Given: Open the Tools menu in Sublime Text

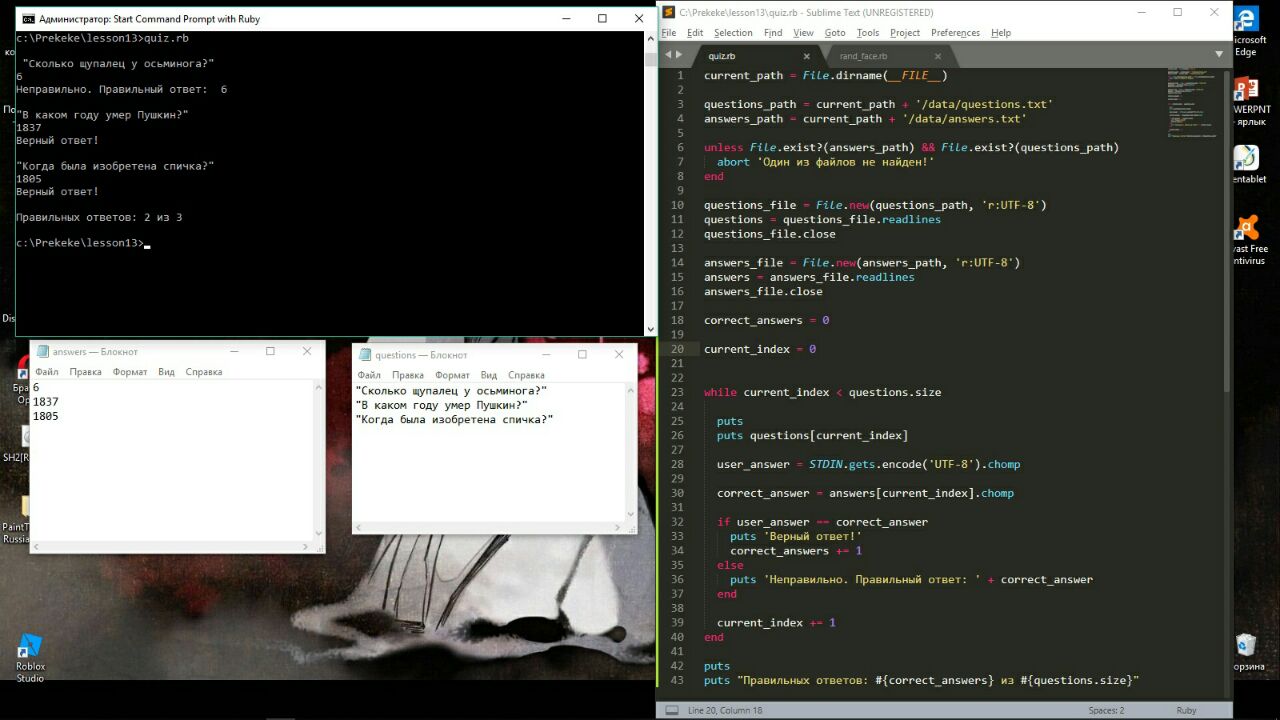Looking at the screenshot, I should coord(868,33).
